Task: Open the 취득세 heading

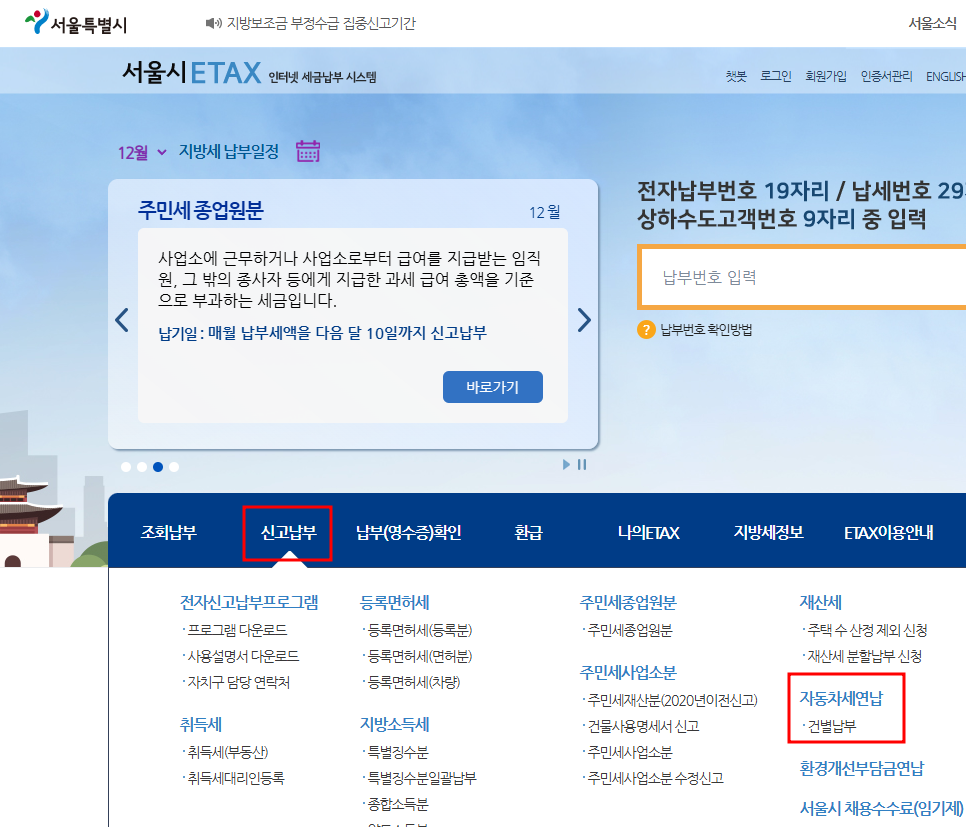Action: (201, 725)
